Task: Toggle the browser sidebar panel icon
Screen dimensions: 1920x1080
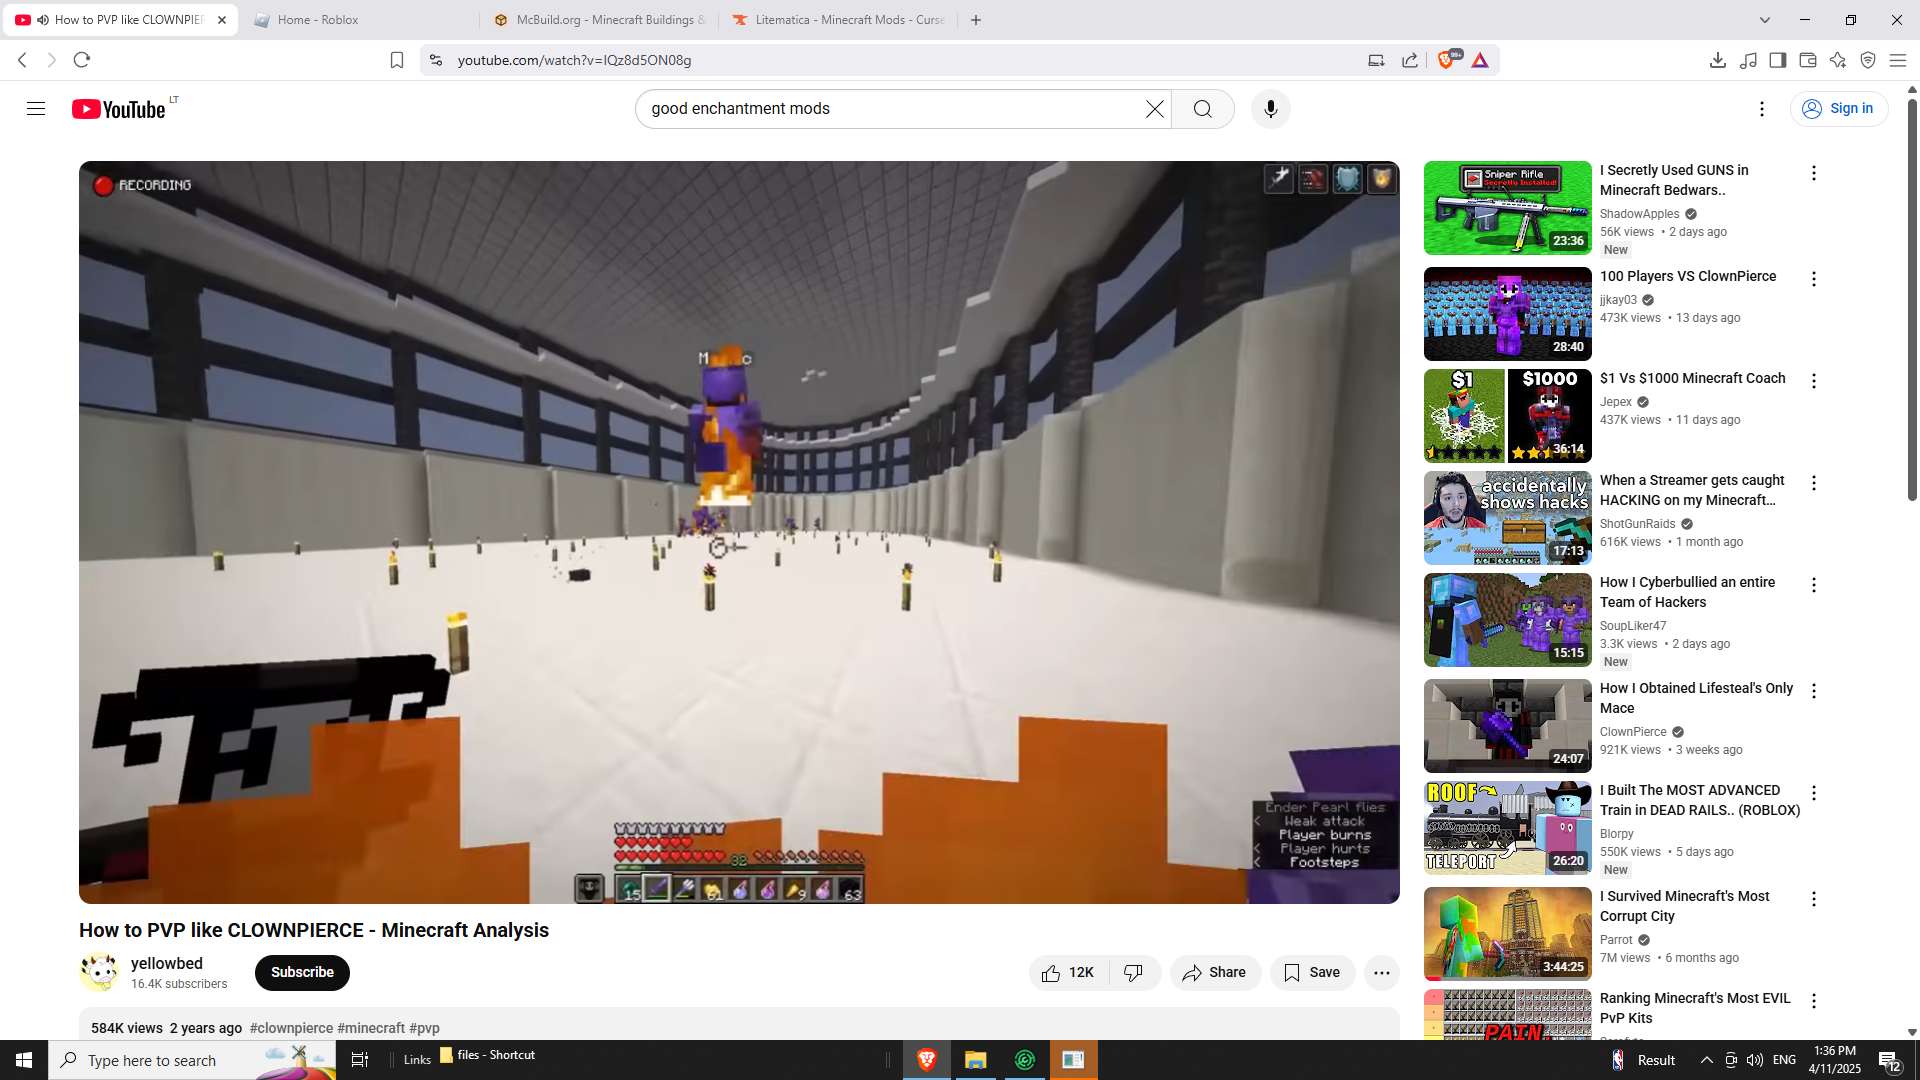Action: [1777, 60]
